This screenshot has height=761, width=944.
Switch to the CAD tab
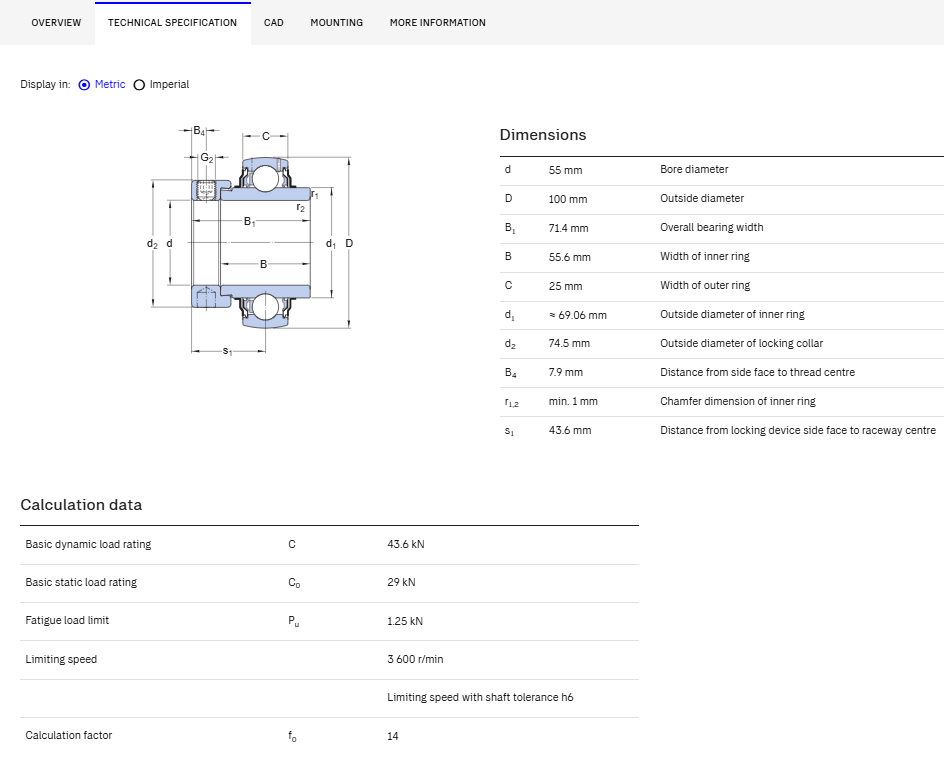pyautogui.click(x=273, y=23)
